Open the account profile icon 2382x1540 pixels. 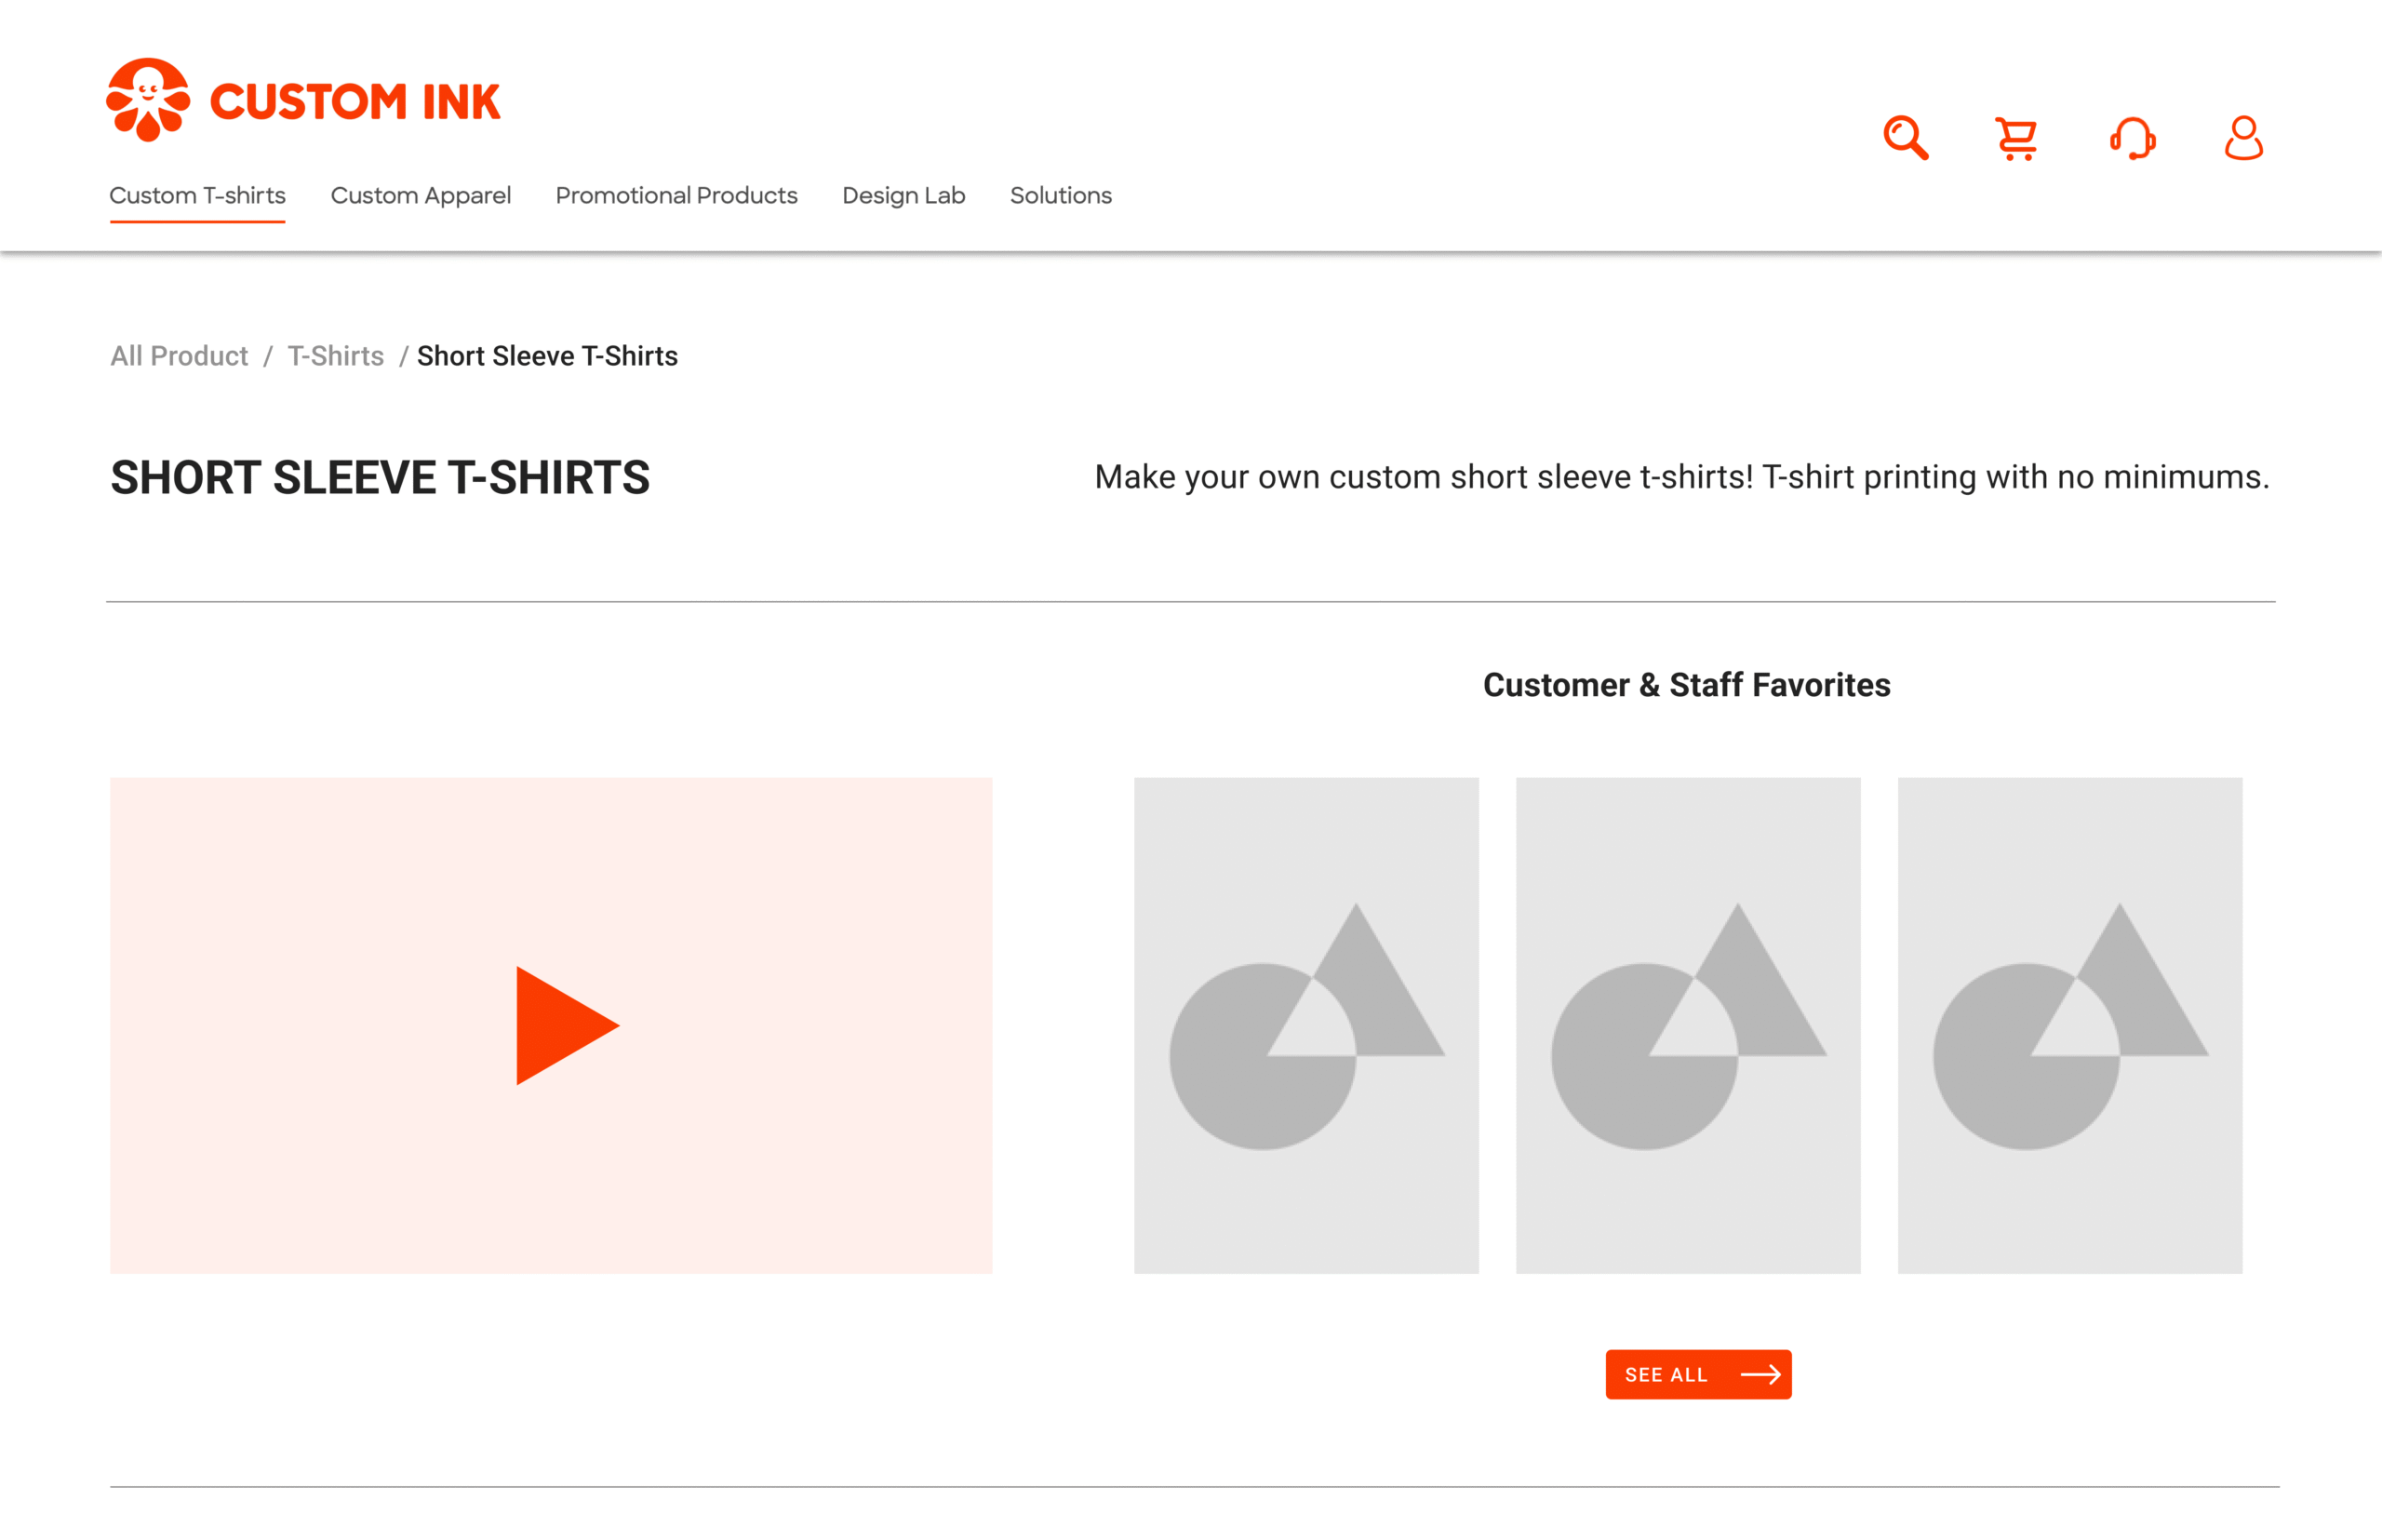tap(2244, 138)
